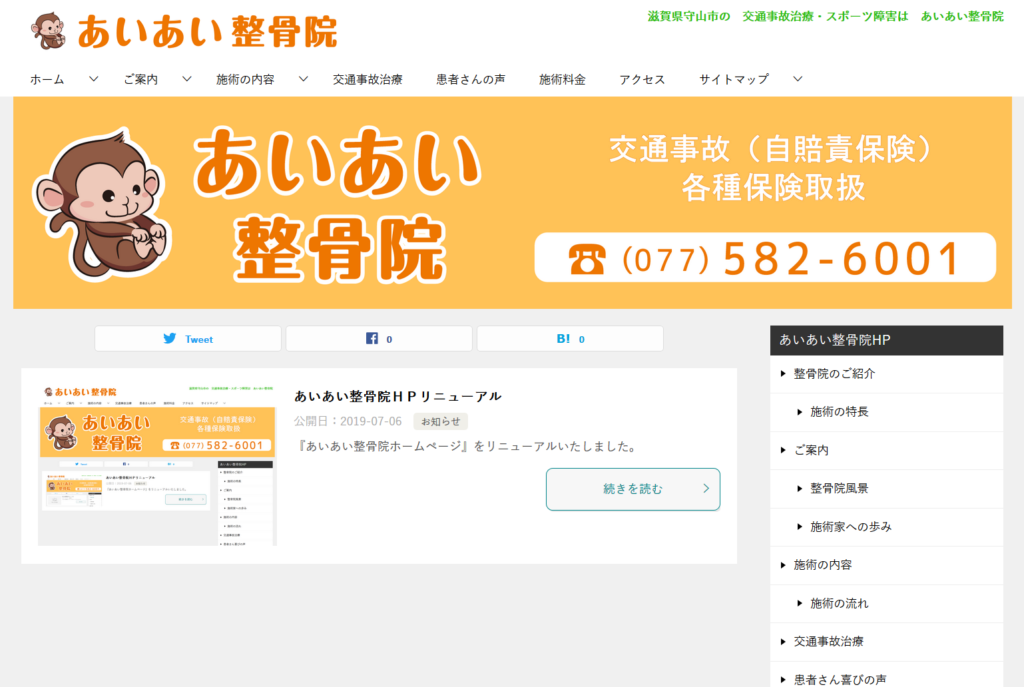
Task: Open the article titled あいあい整骨院ＨＰリニューアル
Action: tap(395, 395)
